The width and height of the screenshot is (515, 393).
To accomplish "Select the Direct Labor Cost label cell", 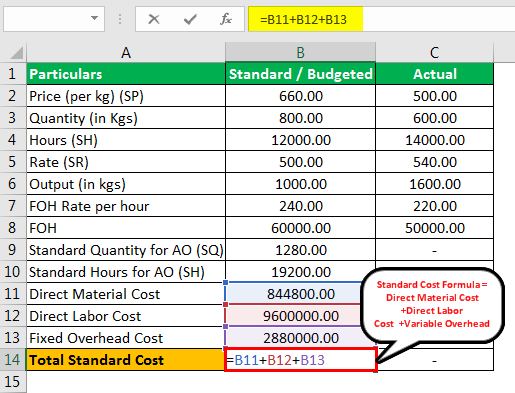I will point(126,316).
